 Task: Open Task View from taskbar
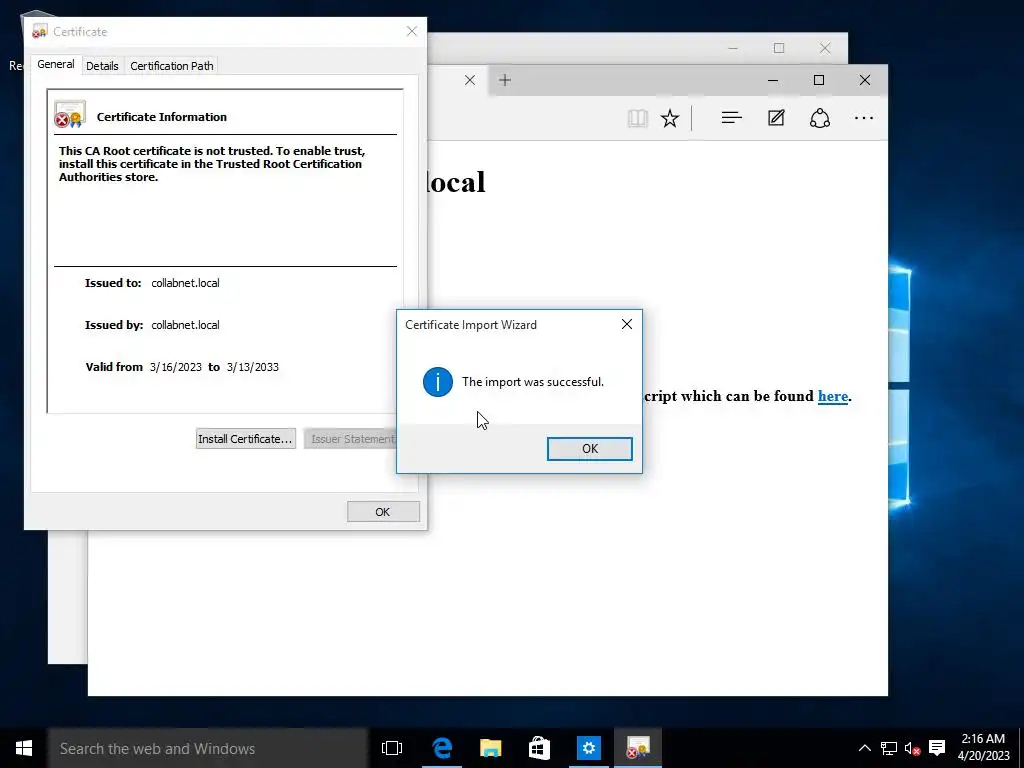(392, 748)
